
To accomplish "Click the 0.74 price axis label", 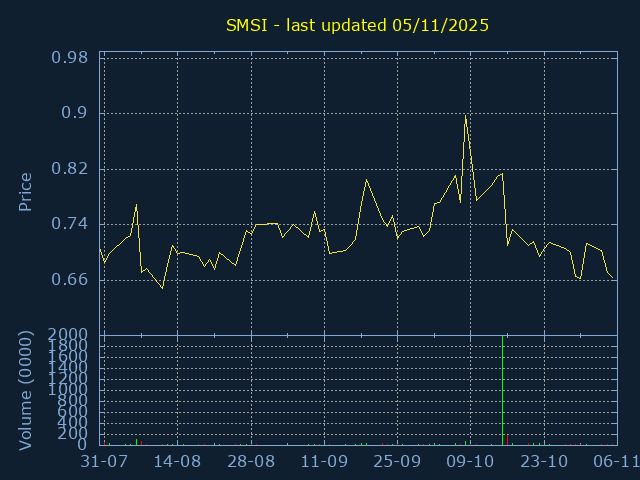I will pyautogui.click(x=69, y=224).
